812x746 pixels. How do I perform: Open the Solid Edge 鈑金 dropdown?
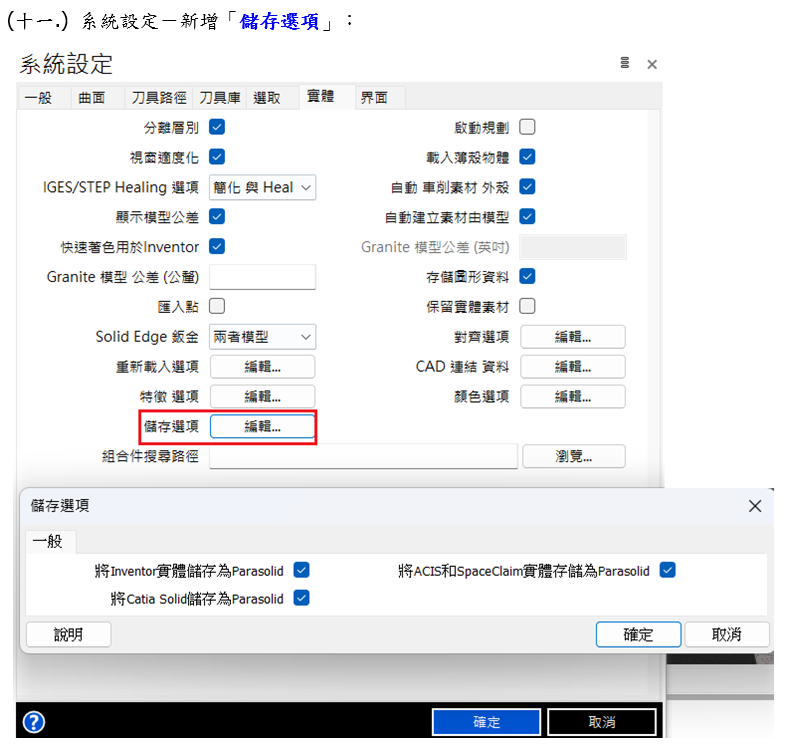(263, 337)
